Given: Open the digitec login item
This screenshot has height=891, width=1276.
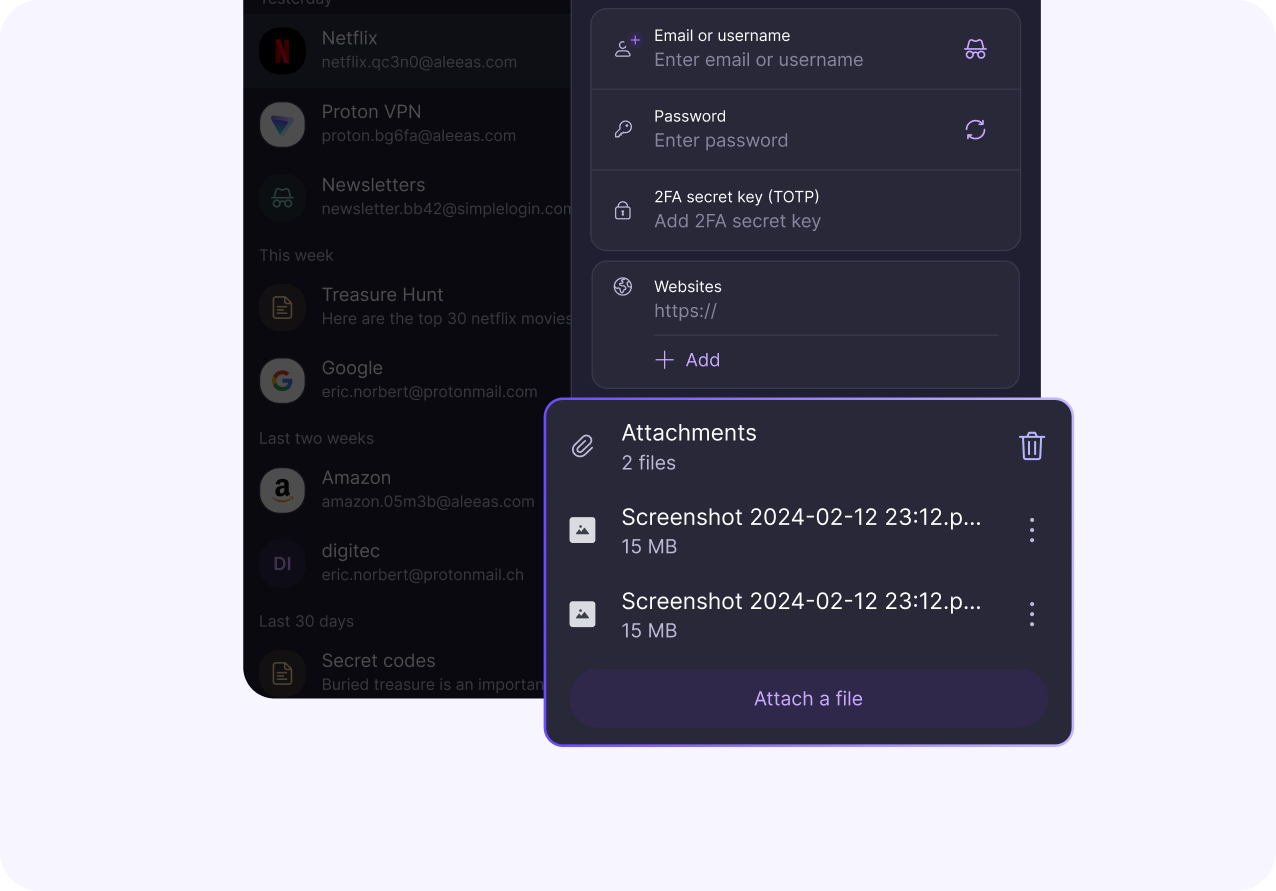Looking at the screenshot, I should pyautogui.click(x=408, y=563).
